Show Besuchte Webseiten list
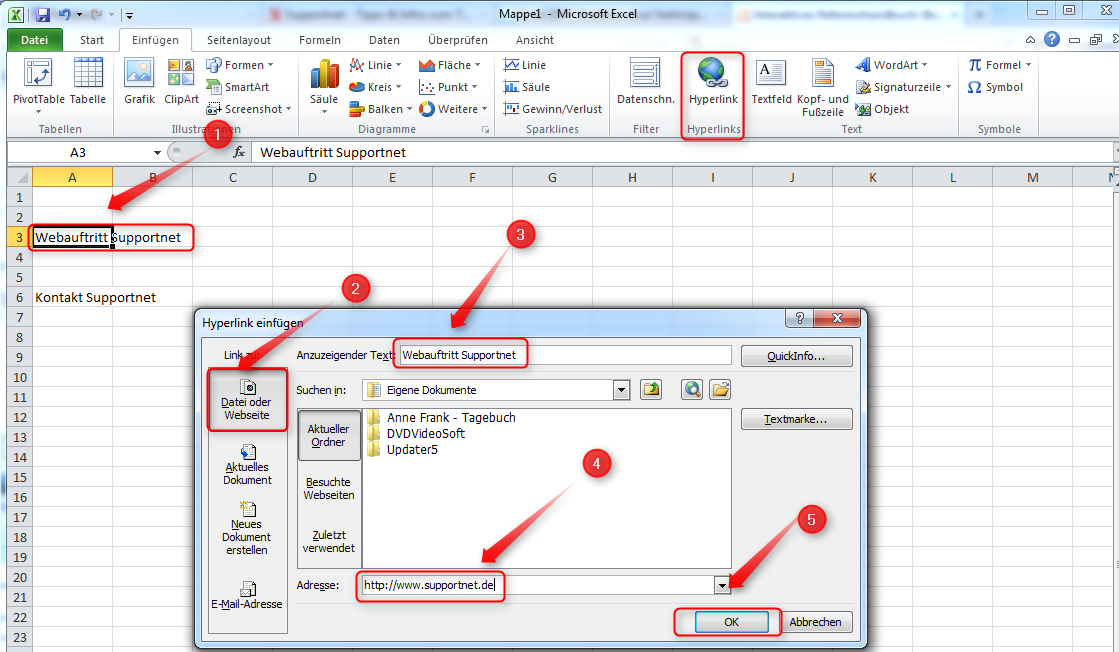 [328, 489]
